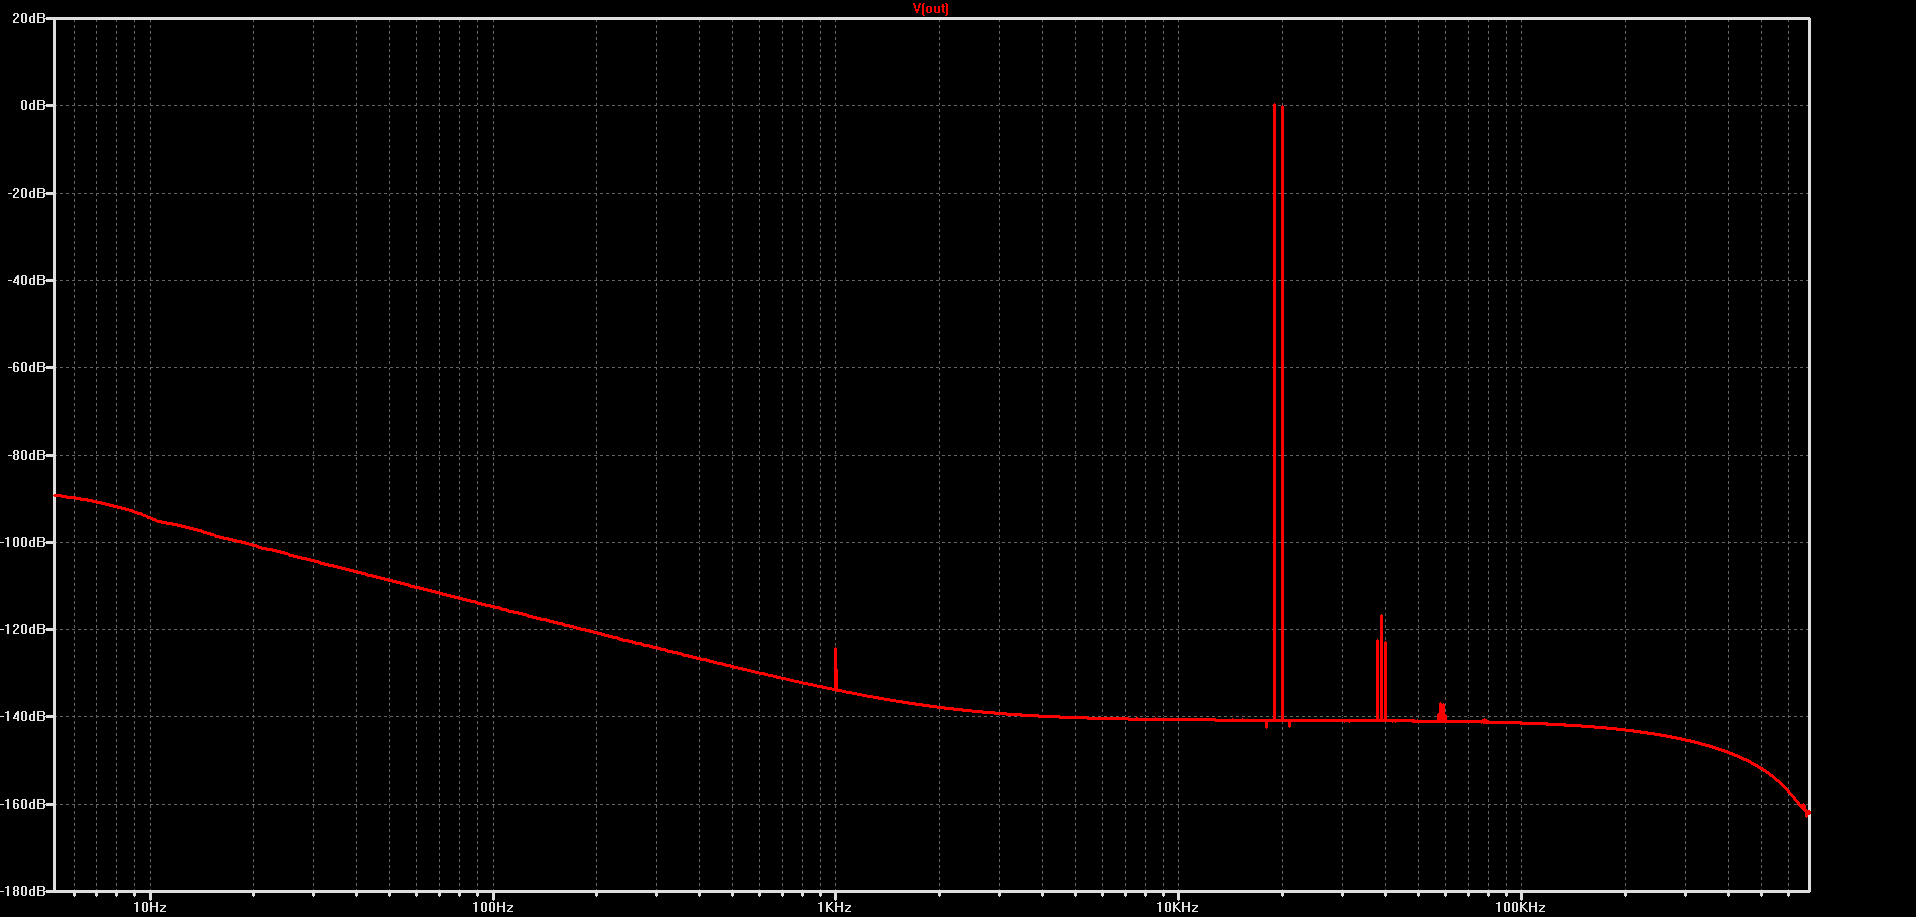Viewport: 1916px width, 917px height.
Task: Pick the -160dB axis label
Action: click(24, 804)
